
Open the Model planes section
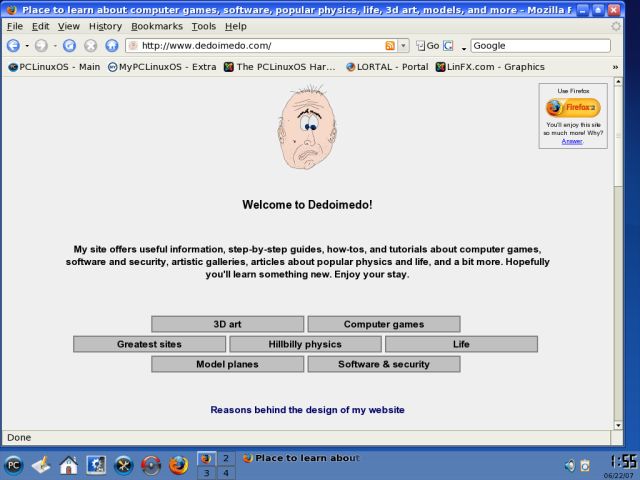(227, 364)
